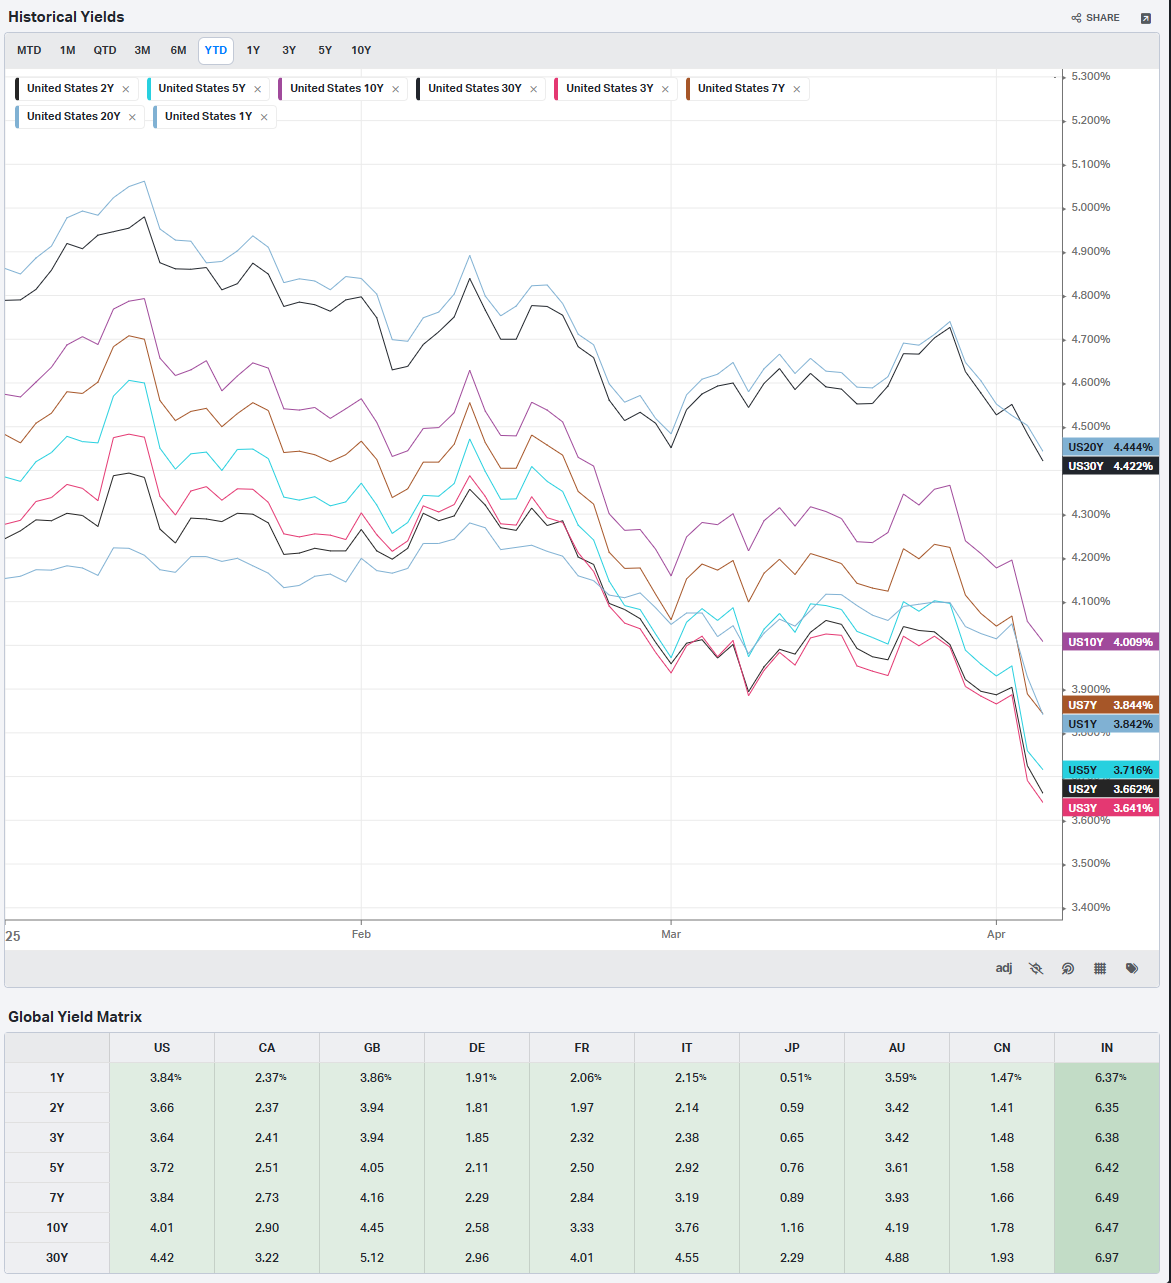The width and height of the screenshot is (1171, 1283).
Task: Toggle the adj adjustment option
Action: pyautogui.click(x=1004, y=968)
